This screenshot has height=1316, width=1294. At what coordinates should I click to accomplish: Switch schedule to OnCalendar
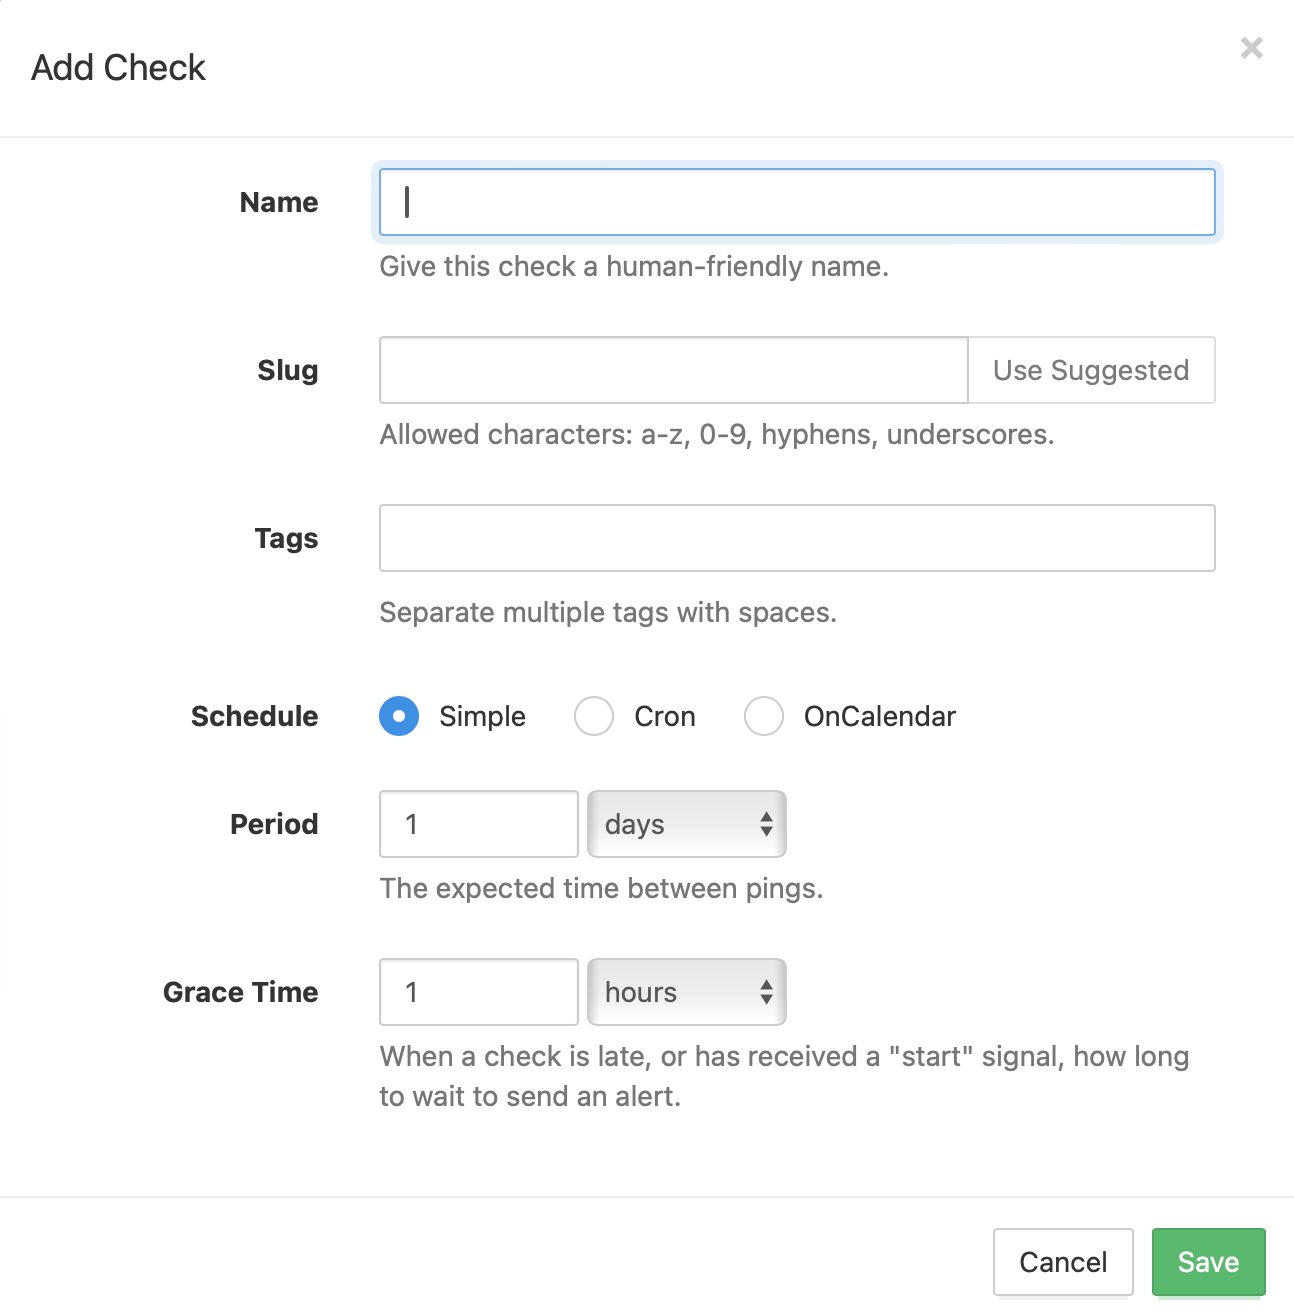pyautogui.click(x=764, y=716)
